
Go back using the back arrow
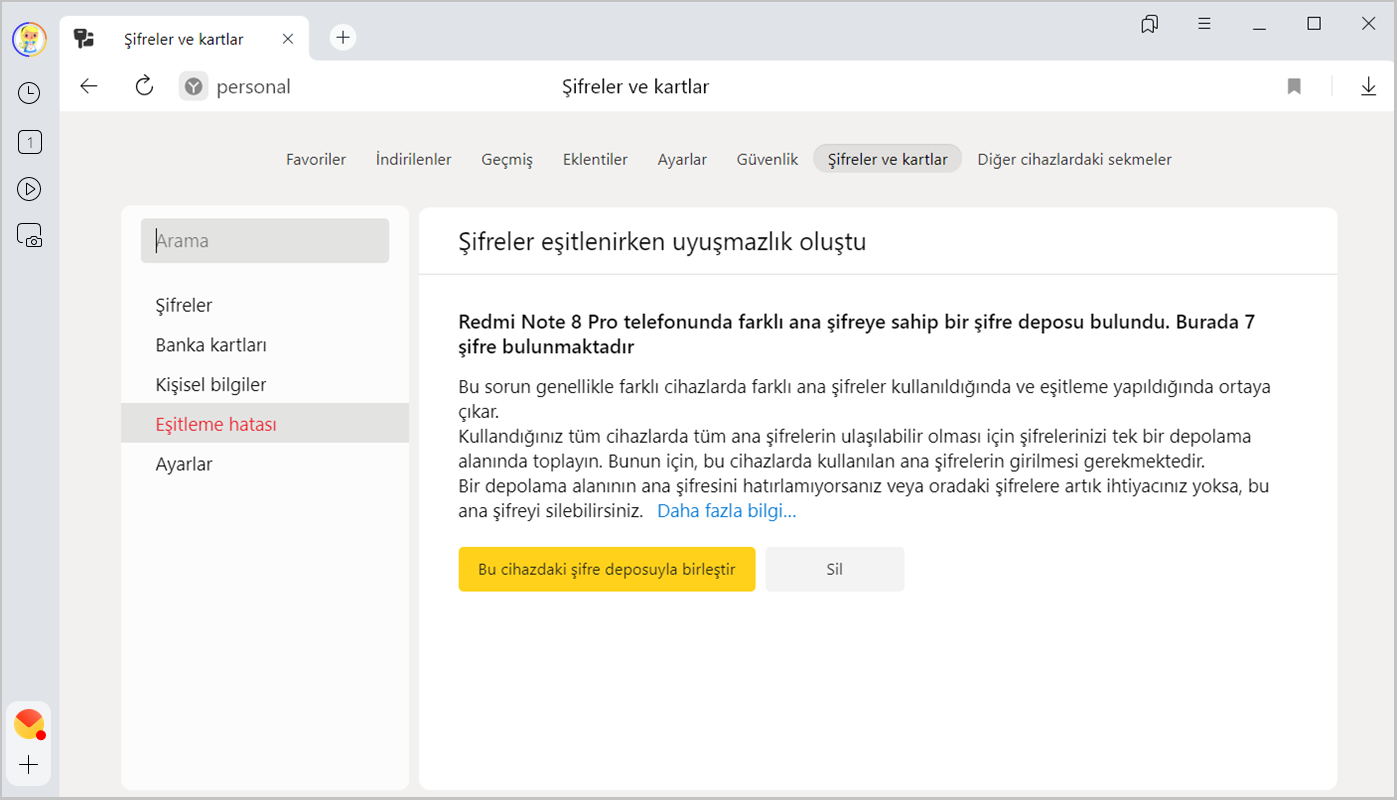[89, 86]
